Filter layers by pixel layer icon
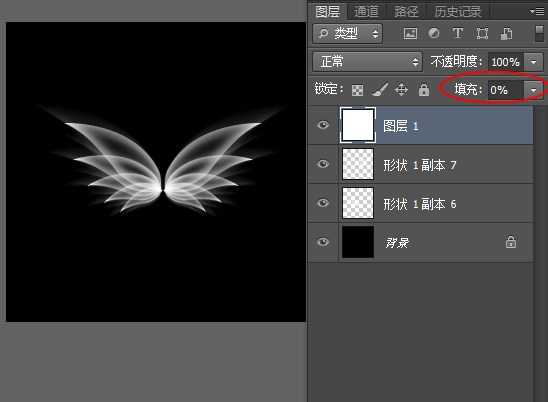This screenshot has height=402, width=548. click(410, 34)
